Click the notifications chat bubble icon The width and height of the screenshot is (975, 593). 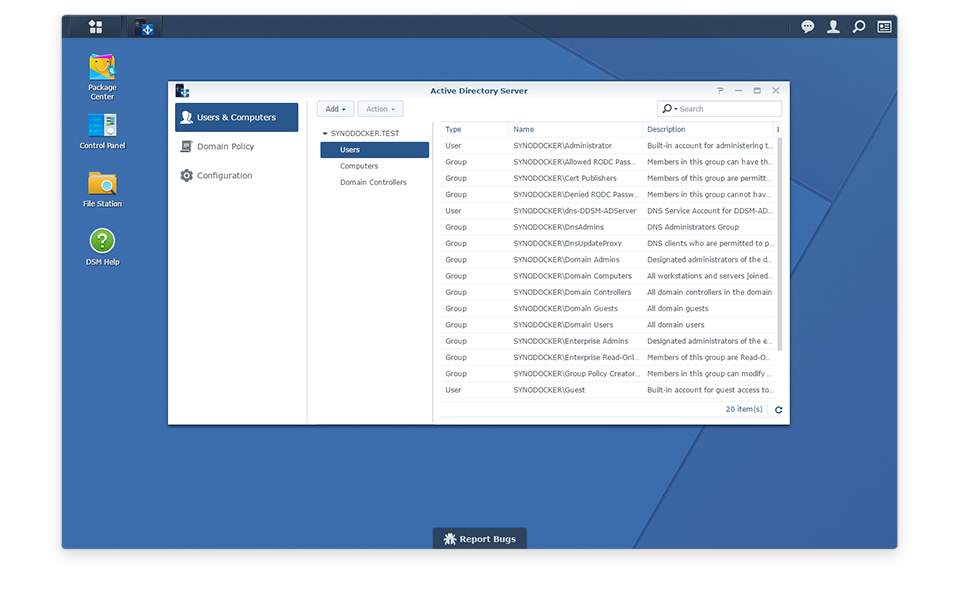click(x=807, y=27)
